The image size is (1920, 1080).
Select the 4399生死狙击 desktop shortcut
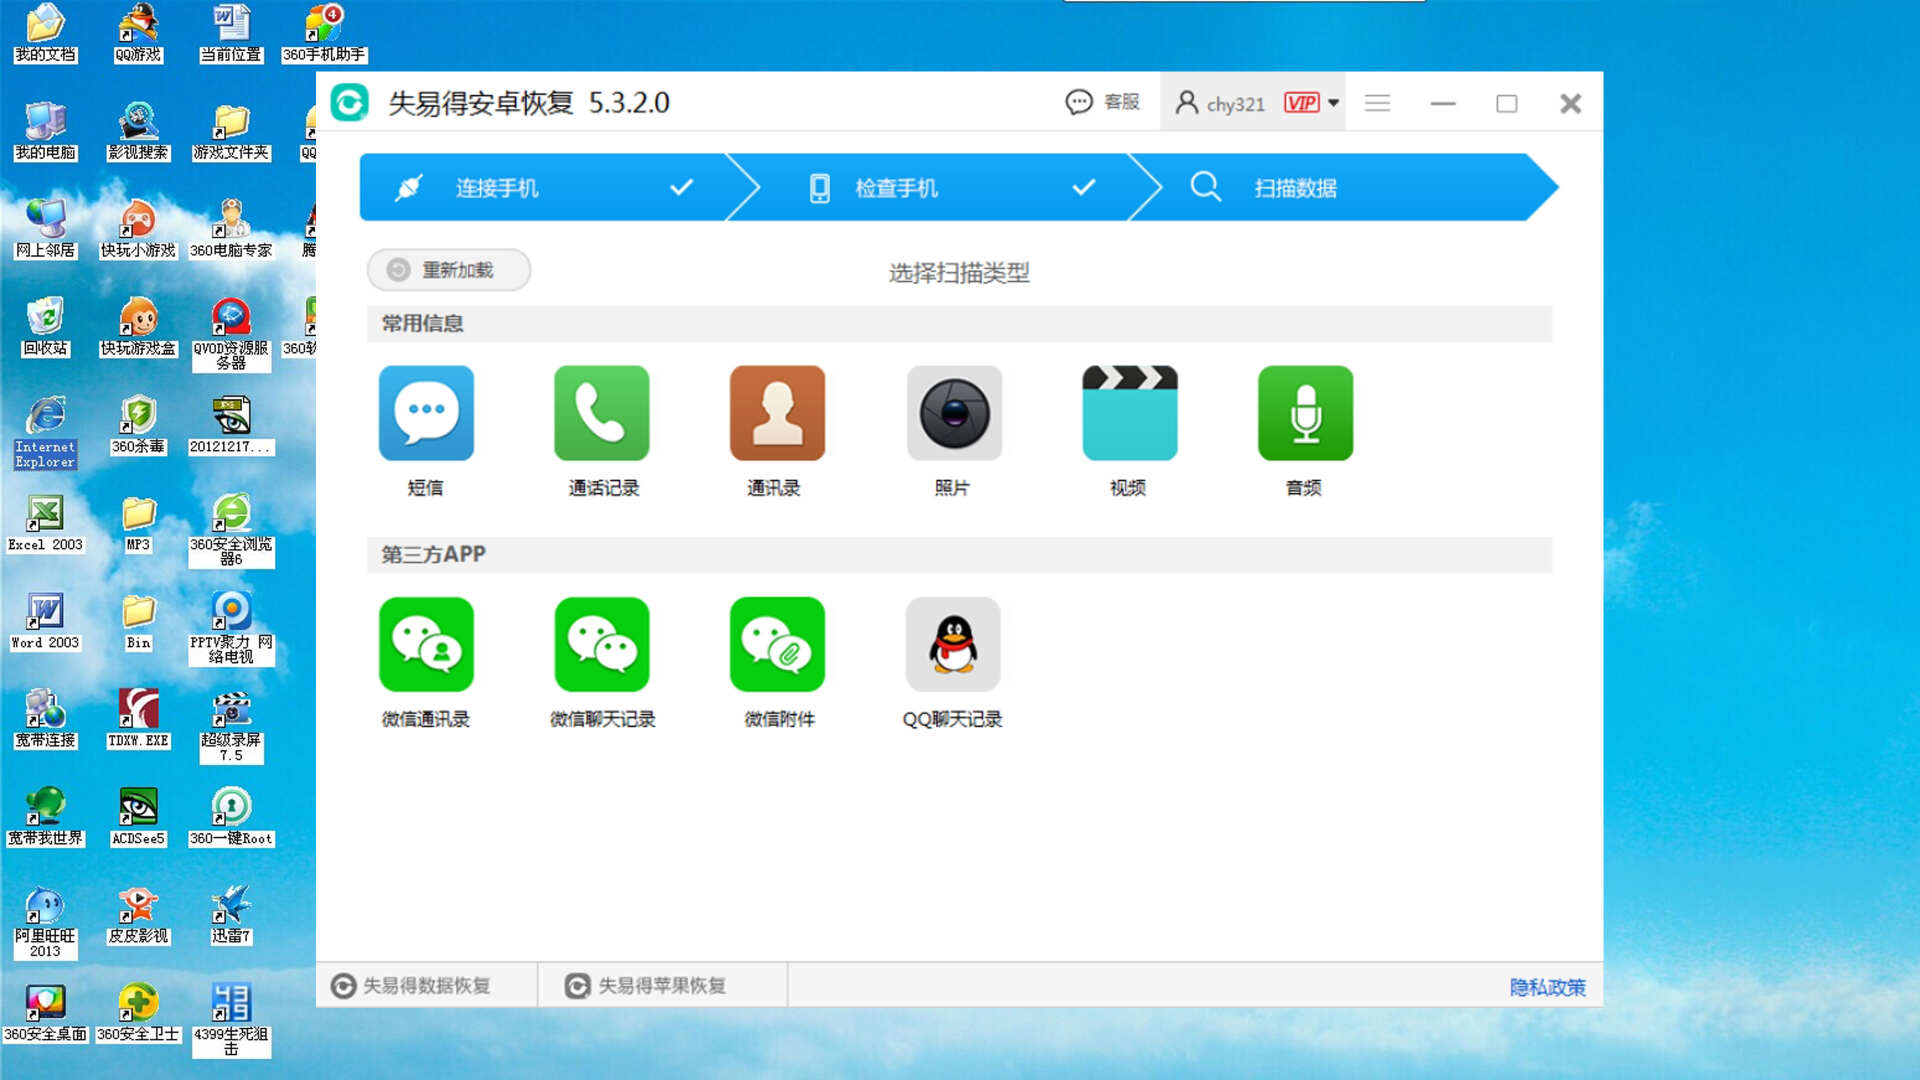(231, 1020)
